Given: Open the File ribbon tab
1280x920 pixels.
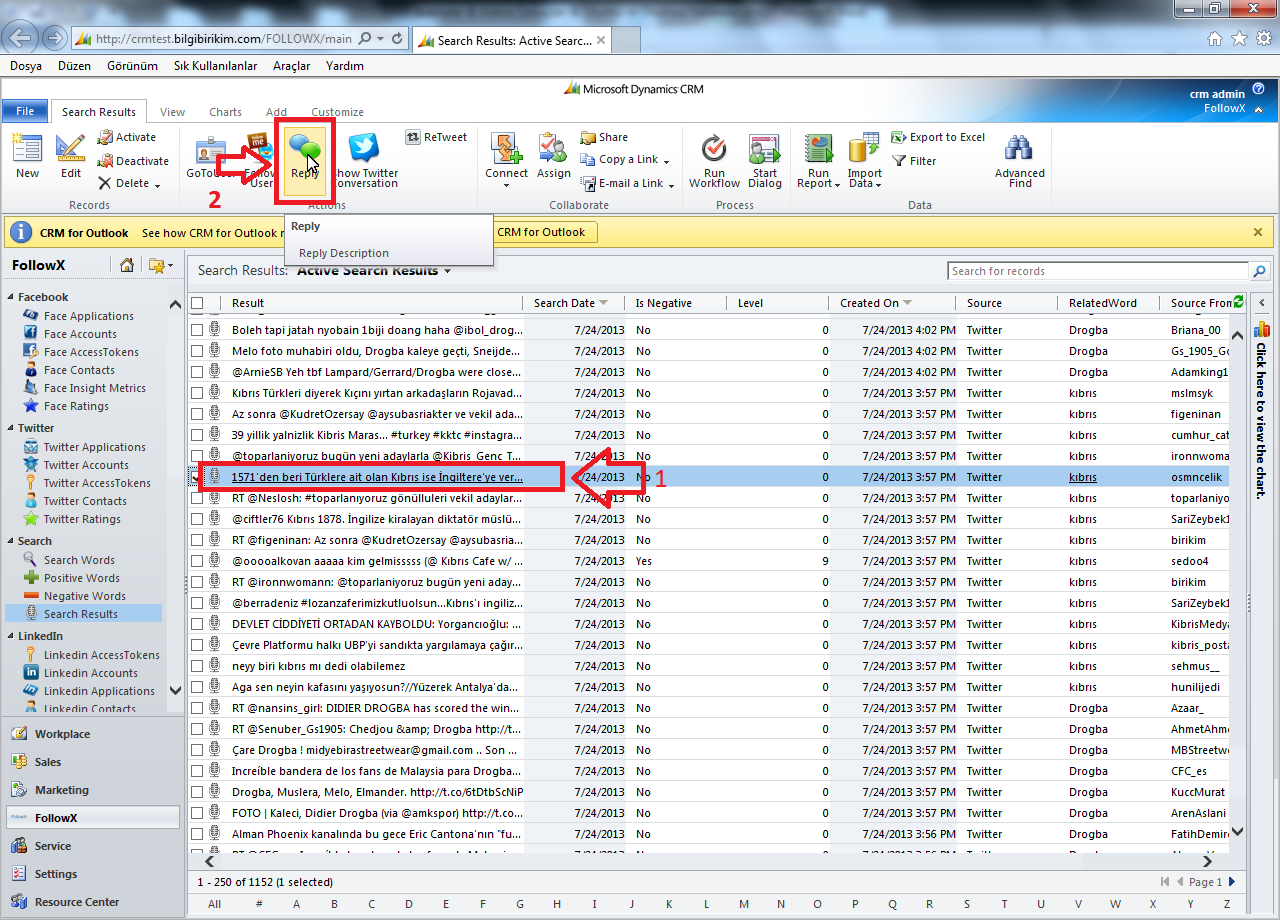Looking at the screenshot, I should tap(25, 111).
